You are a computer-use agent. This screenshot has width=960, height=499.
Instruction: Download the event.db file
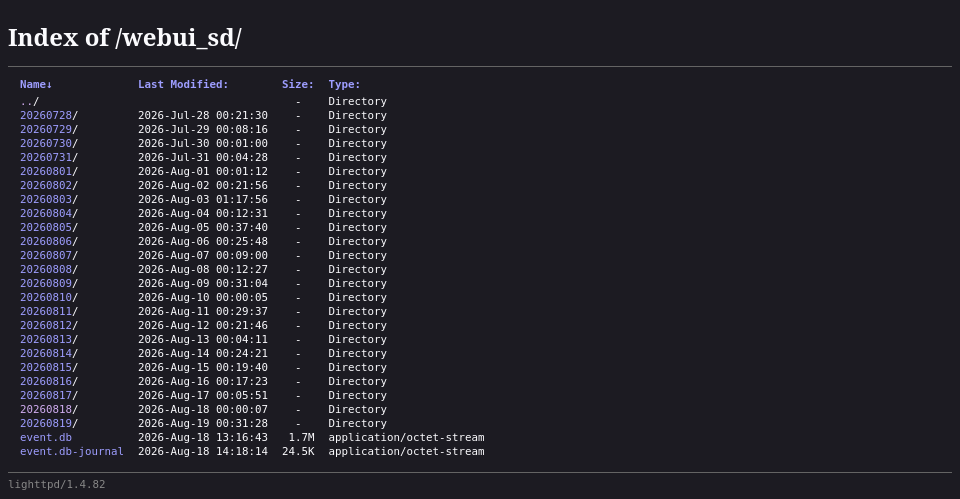tap(46, 438)
